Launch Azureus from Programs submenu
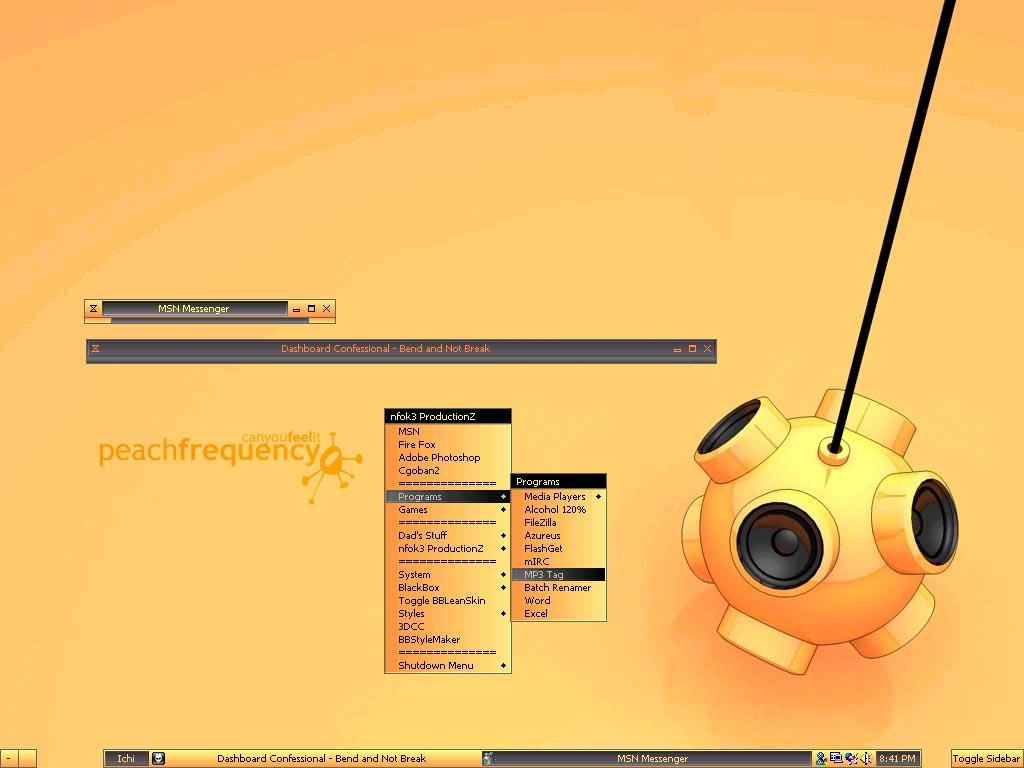 tap(558, 536)
